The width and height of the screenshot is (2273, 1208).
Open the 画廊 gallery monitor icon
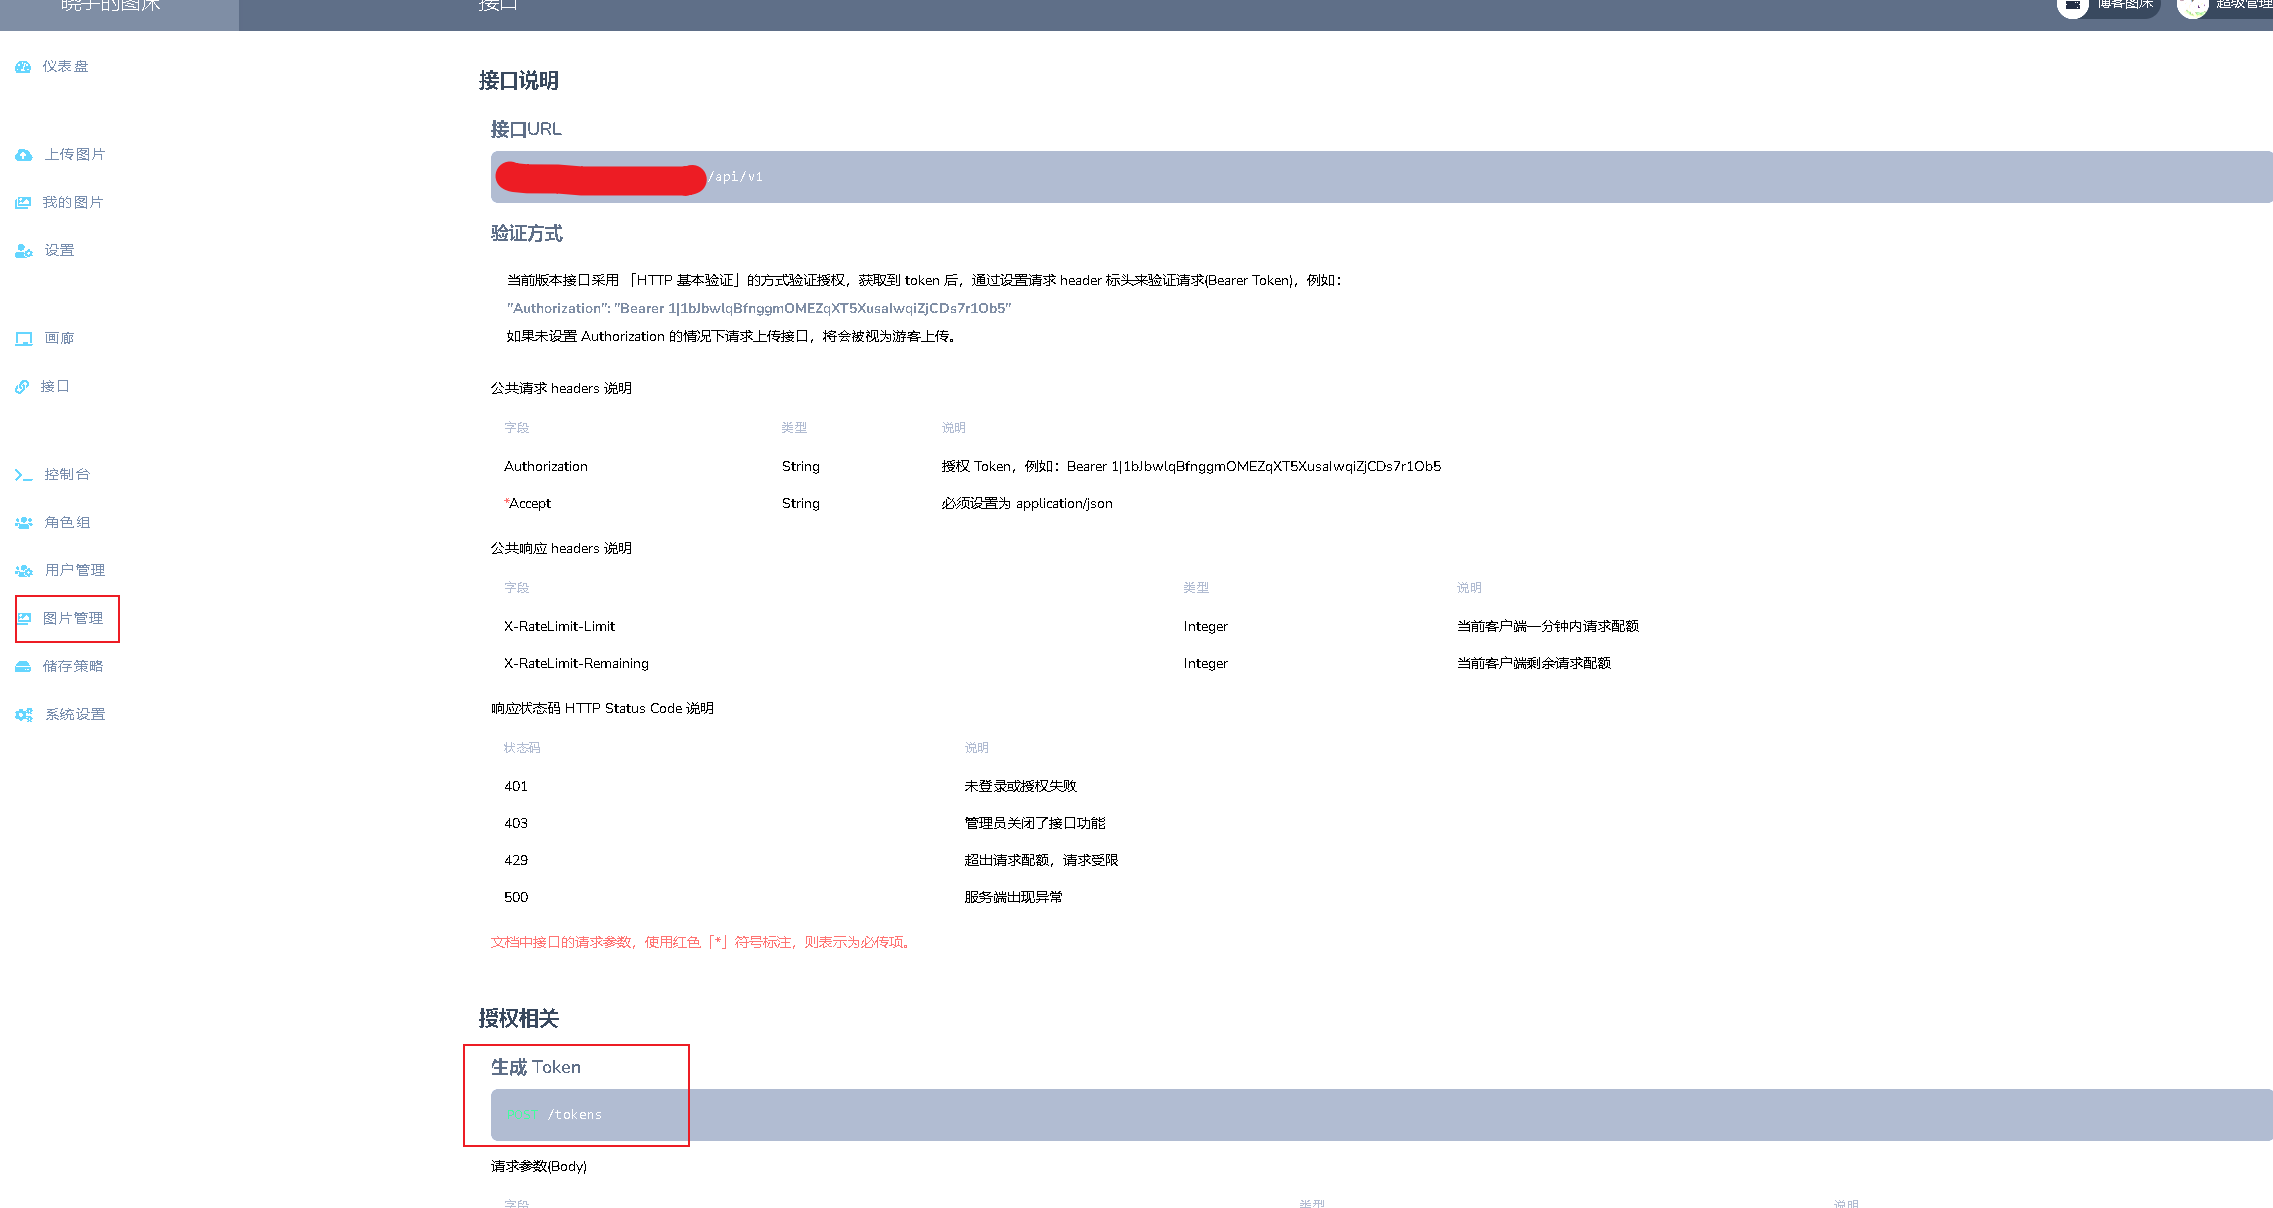(23, 338)
